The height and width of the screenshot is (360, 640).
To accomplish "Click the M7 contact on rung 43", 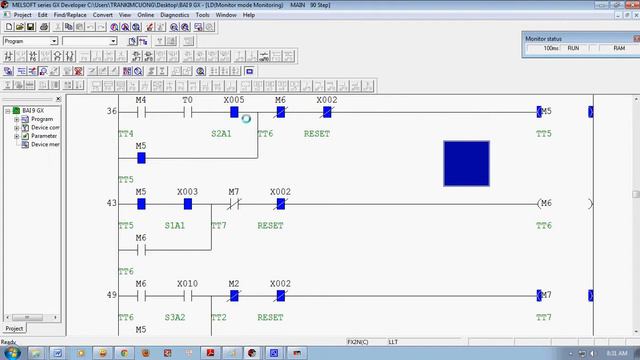I will click(x=234, y=204).
